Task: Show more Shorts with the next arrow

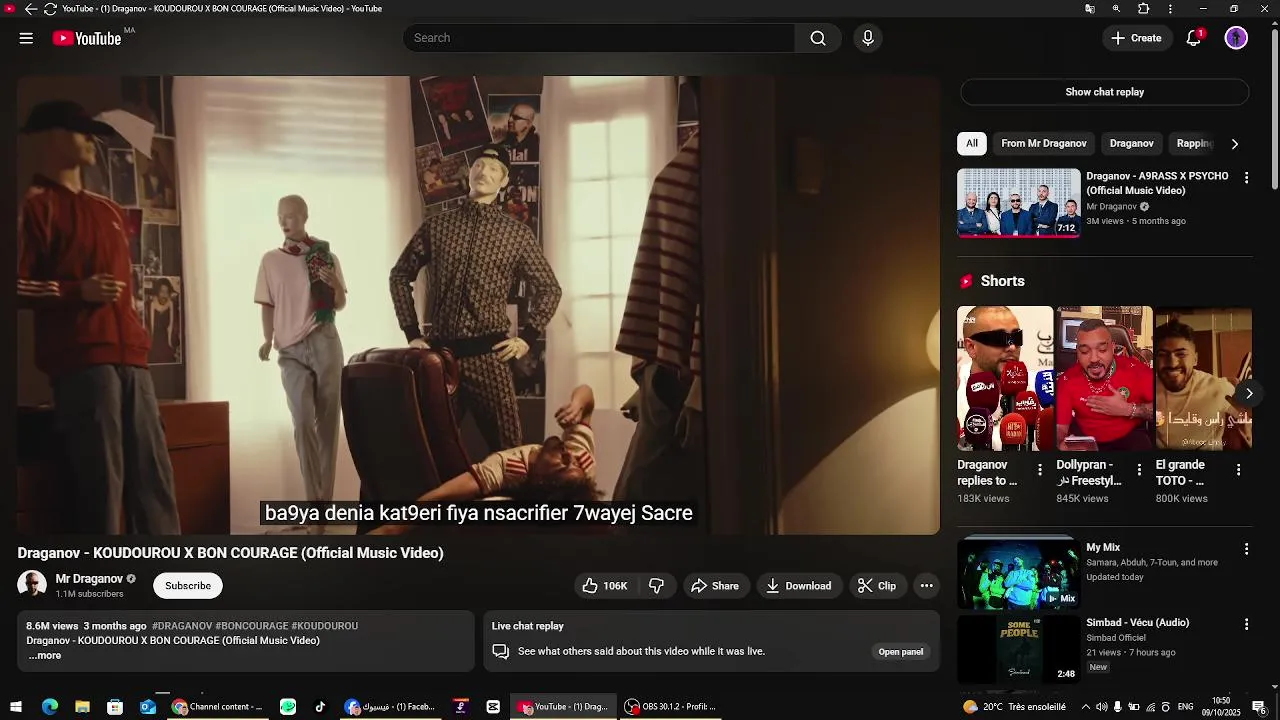Action: click(x=1249, y=393)
